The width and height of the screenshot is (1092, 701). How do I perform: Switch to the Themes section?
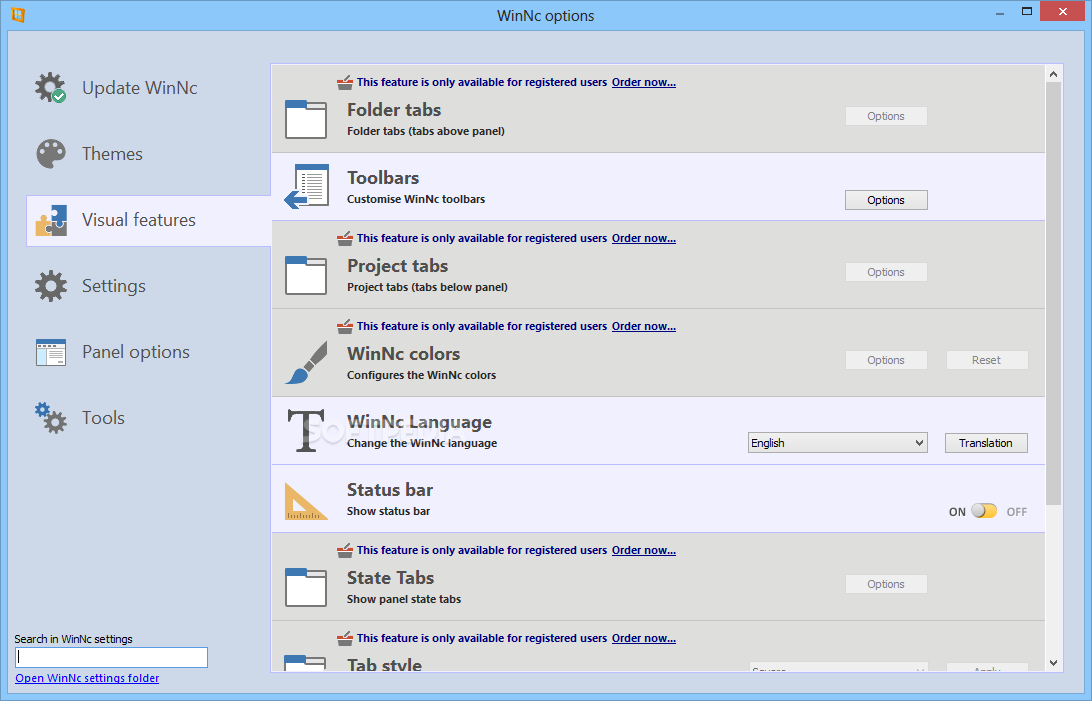click(112, 154)
